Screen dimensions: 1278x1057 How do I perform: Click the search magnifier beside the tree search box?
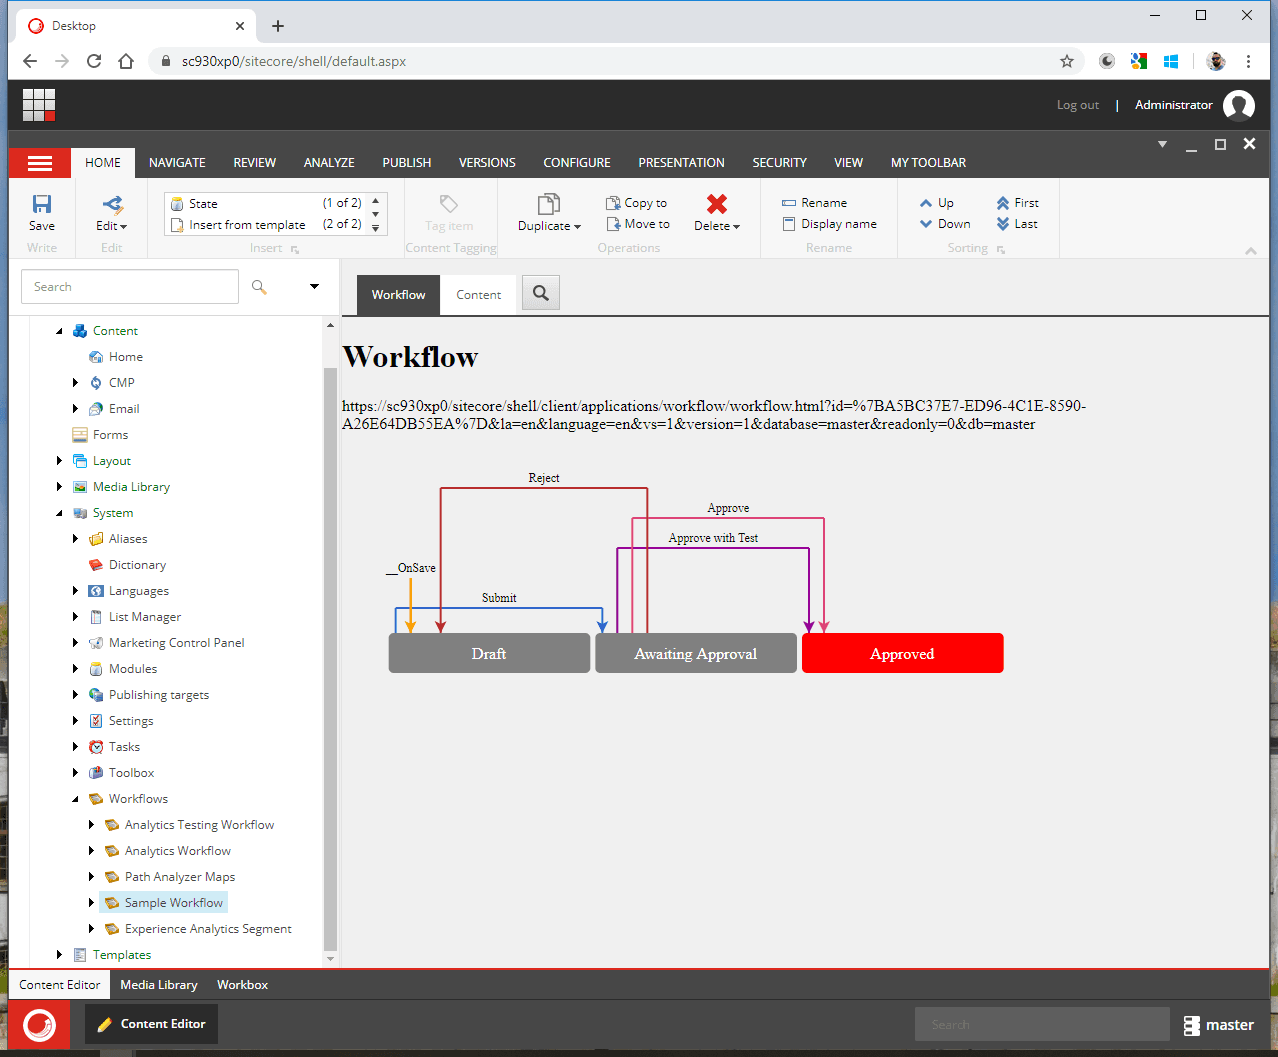259,287
